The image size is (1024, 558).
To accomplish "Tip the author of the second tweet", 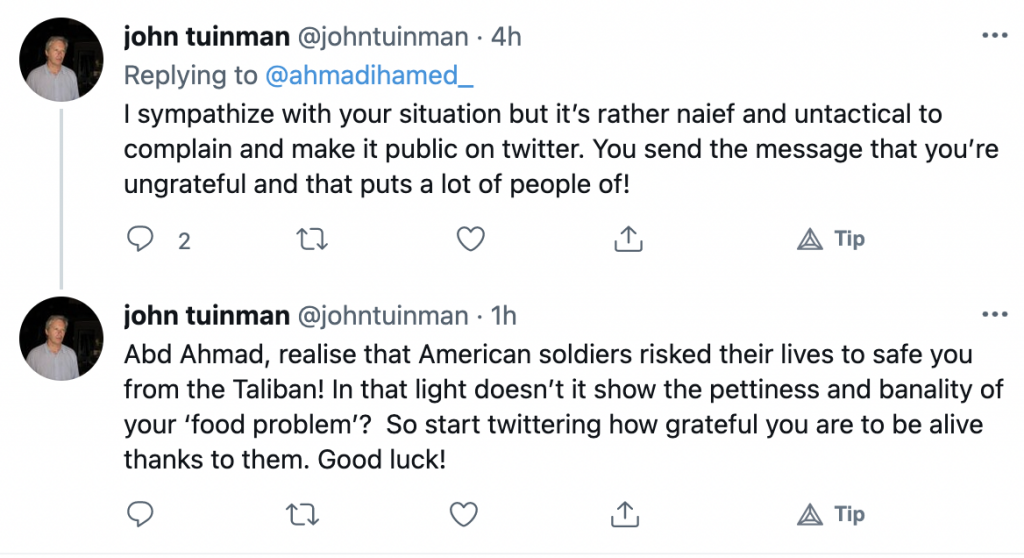I will 831,515.
